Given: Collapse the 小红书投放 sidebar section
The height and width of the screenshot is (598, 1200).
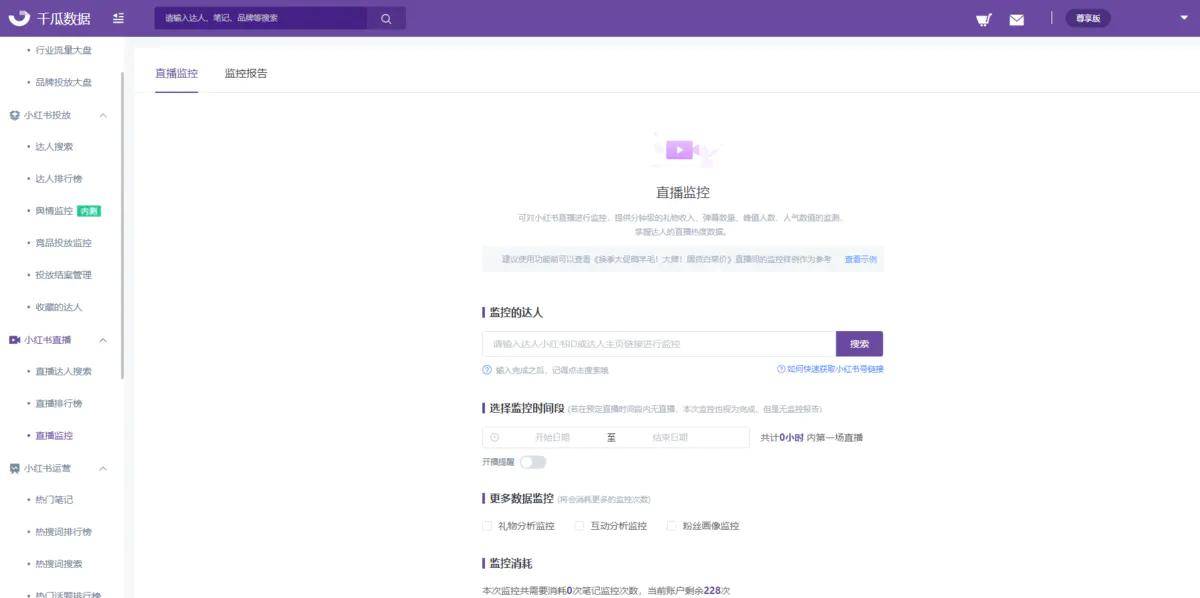Looking at the screenshot, I should click(x=103, y=115).
